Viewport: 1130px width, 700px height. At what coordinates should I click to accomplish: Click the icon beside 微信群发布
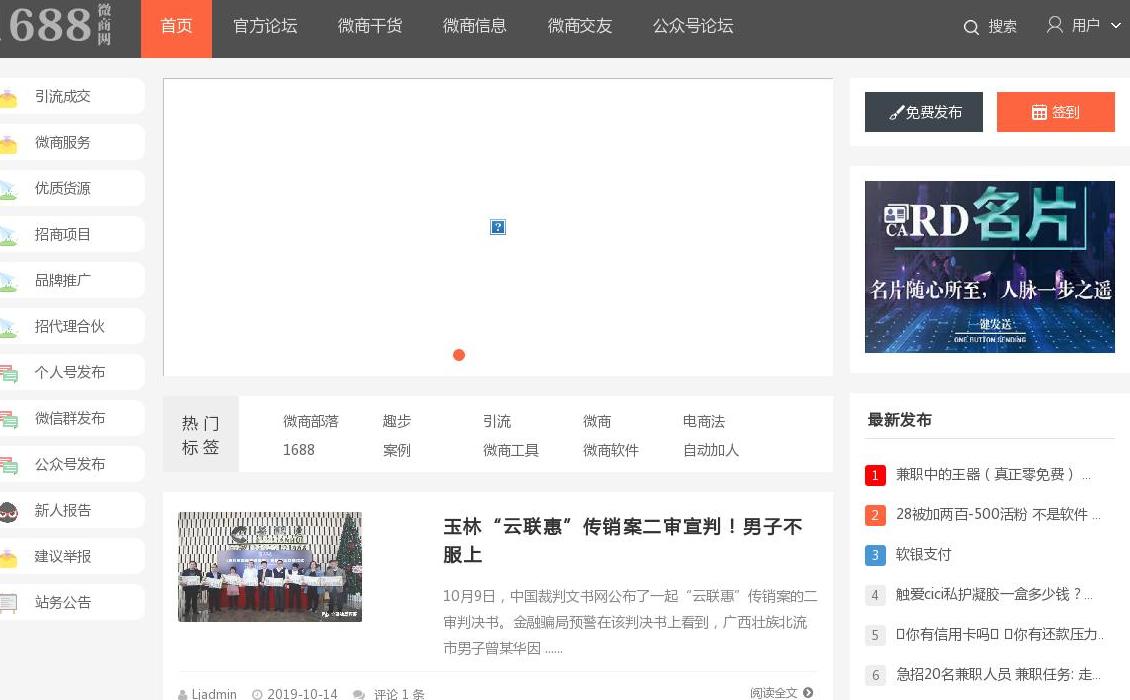9,419
